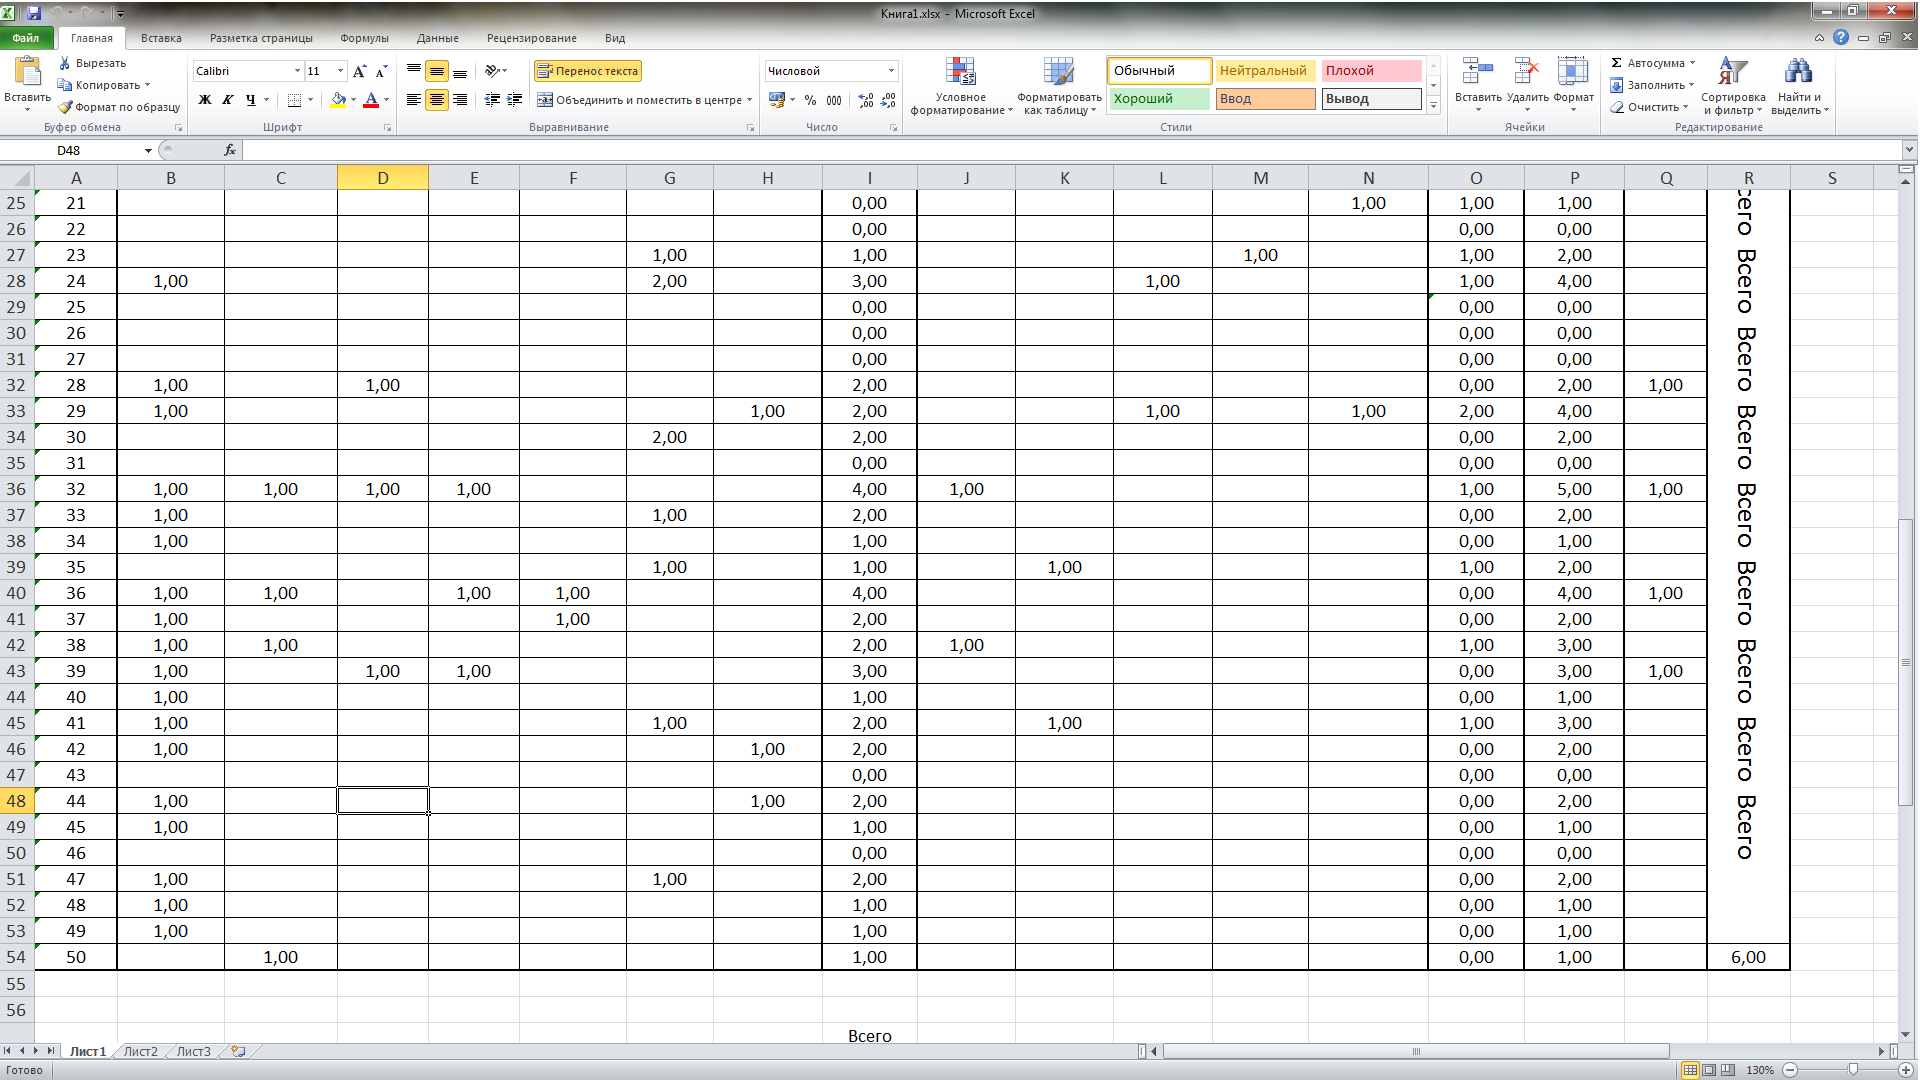Apply the Хороший cell style
The width and height of the screenshot is (1920, 1080).
coord(1158,99)
